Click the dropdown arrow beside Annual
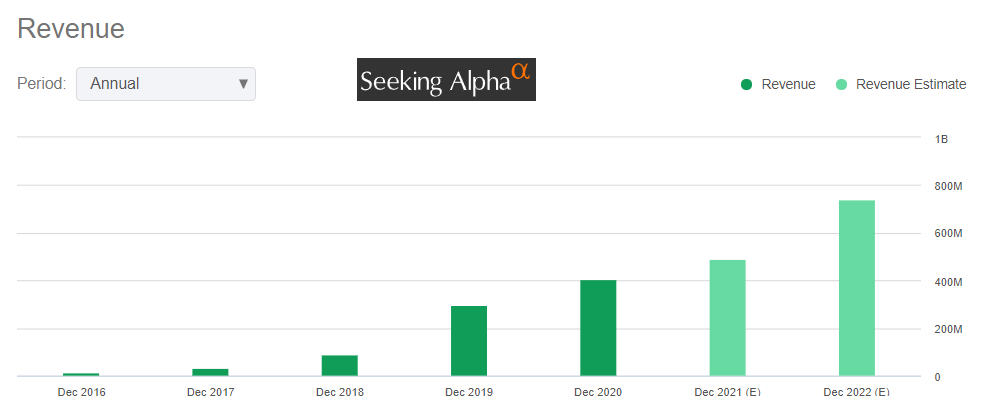981x410 pixels. (x=243, y=84)
